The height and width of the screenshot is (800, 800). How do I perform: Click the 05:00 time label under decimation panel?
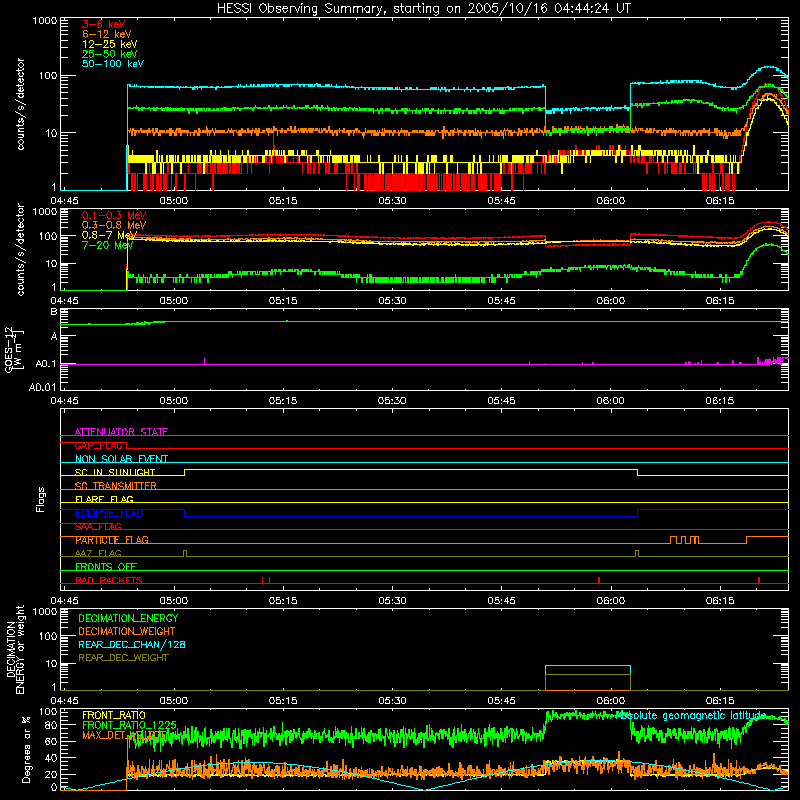(174, 701)
